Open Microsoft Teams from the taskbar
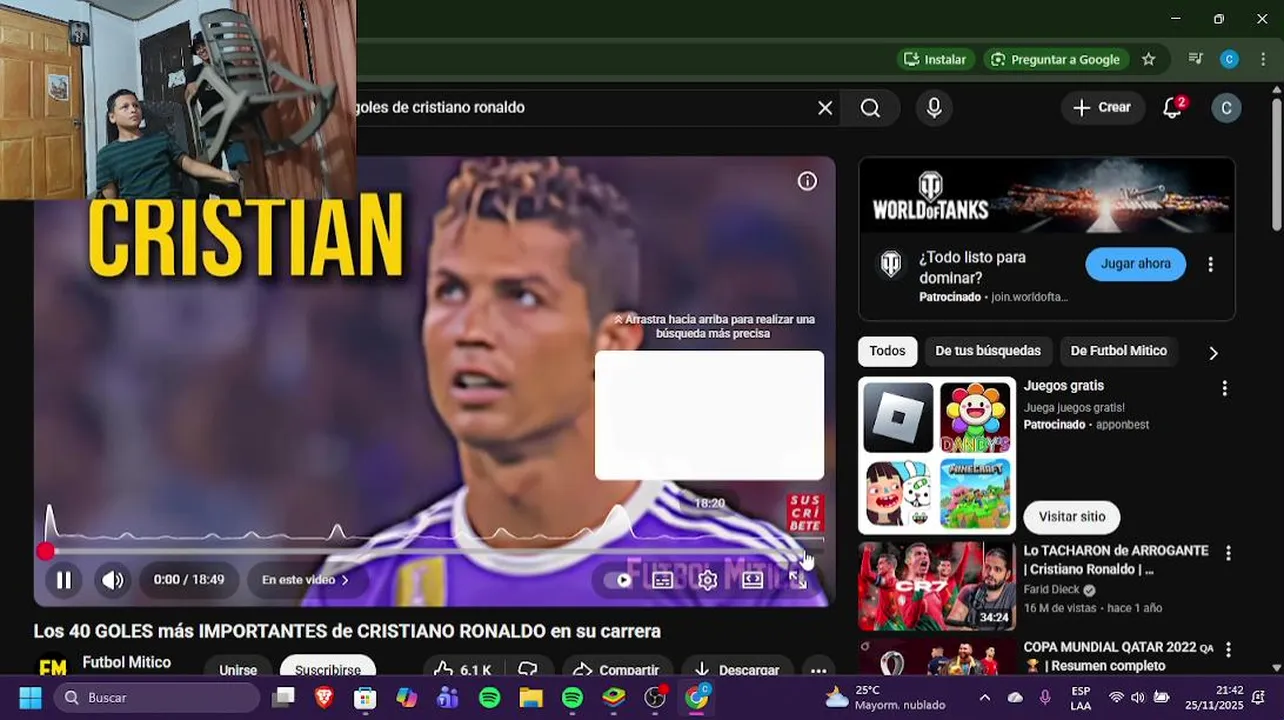 [447, 698]
